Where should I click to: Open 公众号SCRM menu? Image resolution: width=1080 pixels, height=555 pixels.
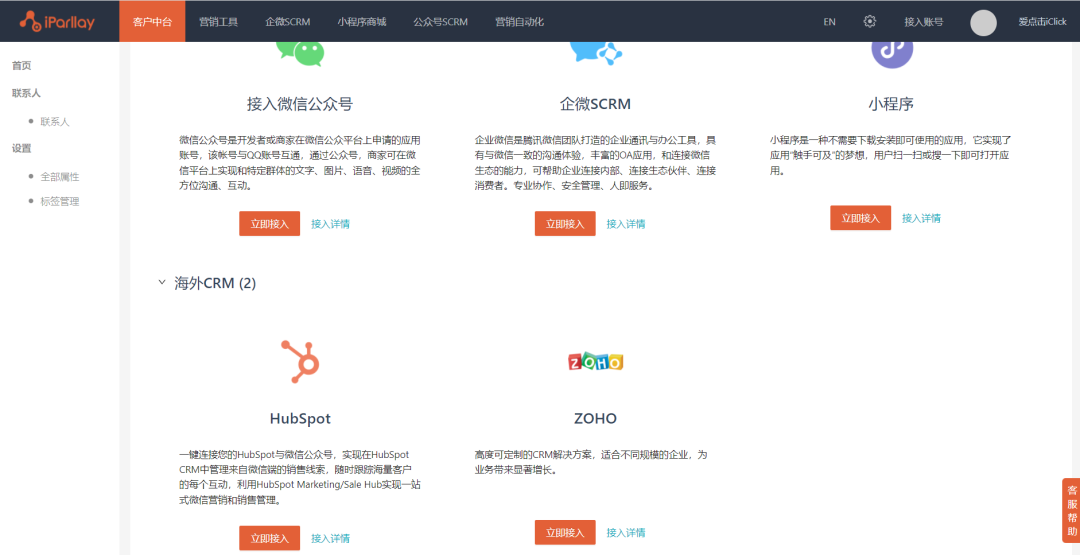(441, 21)
